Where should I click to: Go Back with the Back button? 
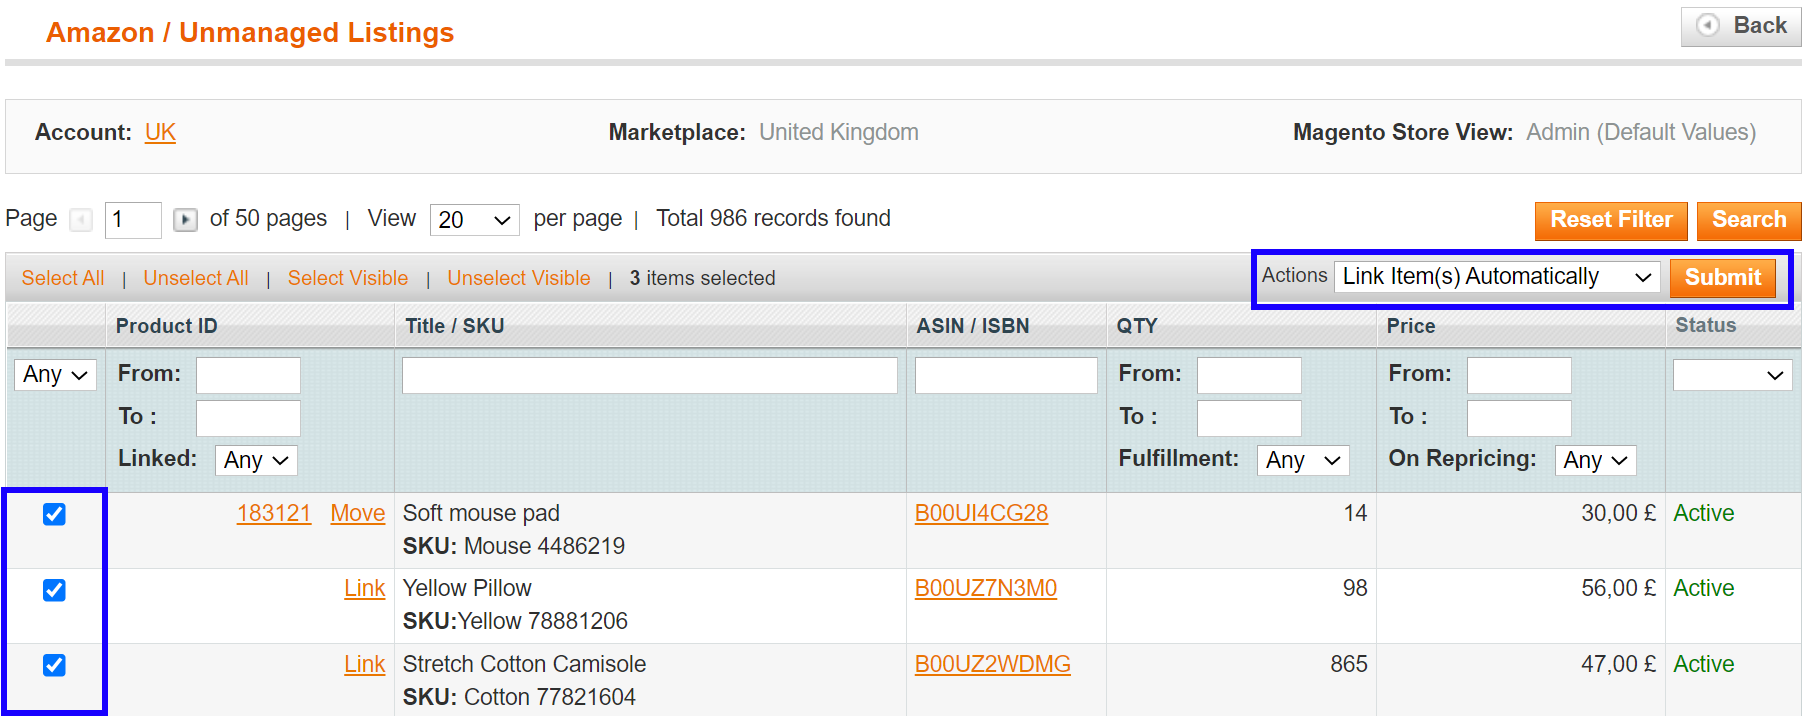click(x=1740, y=26)
